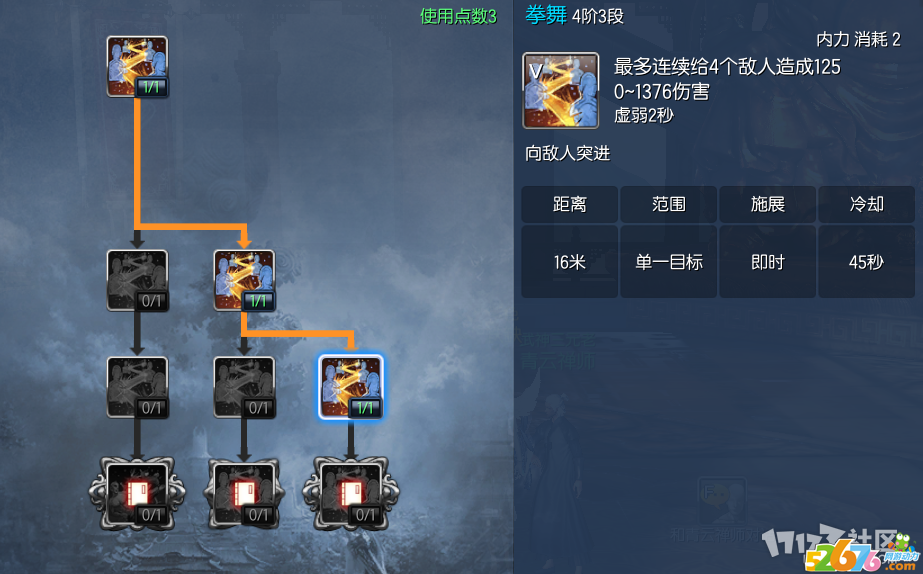Click ornate secret book node, middle column

tap(244, 493)
